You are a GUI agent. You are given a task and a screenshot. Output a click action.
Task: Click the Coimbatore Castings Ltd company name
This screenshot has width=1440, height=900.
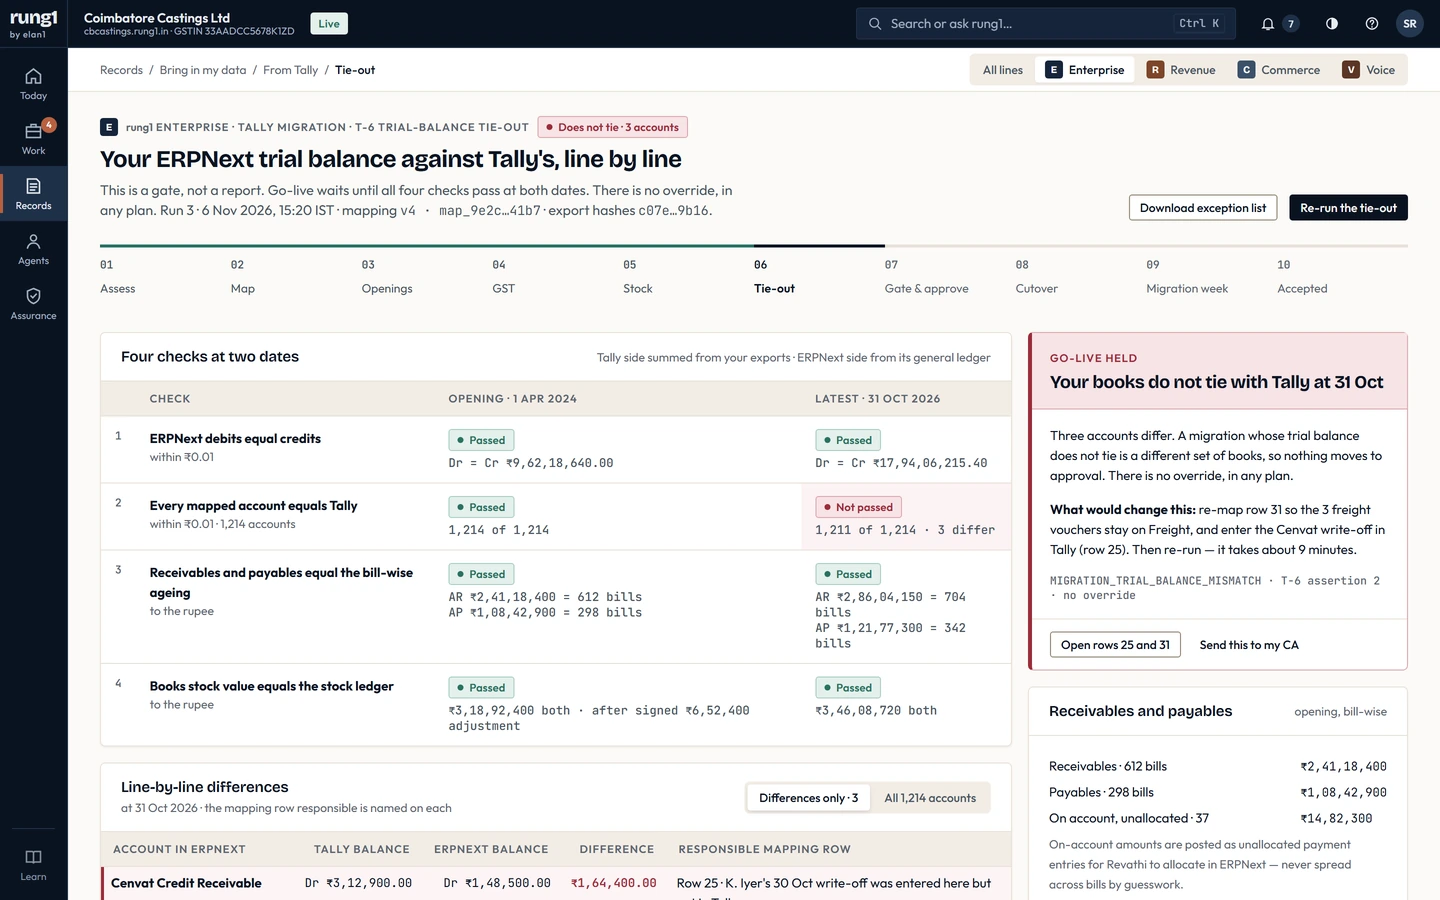coord(157,18)
